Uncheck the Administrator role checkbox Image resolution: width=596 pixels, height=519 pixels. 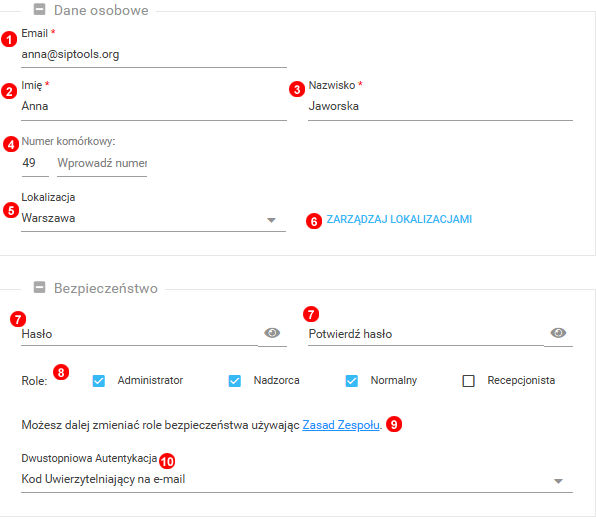pyautogui.click(x=99, y=381)
